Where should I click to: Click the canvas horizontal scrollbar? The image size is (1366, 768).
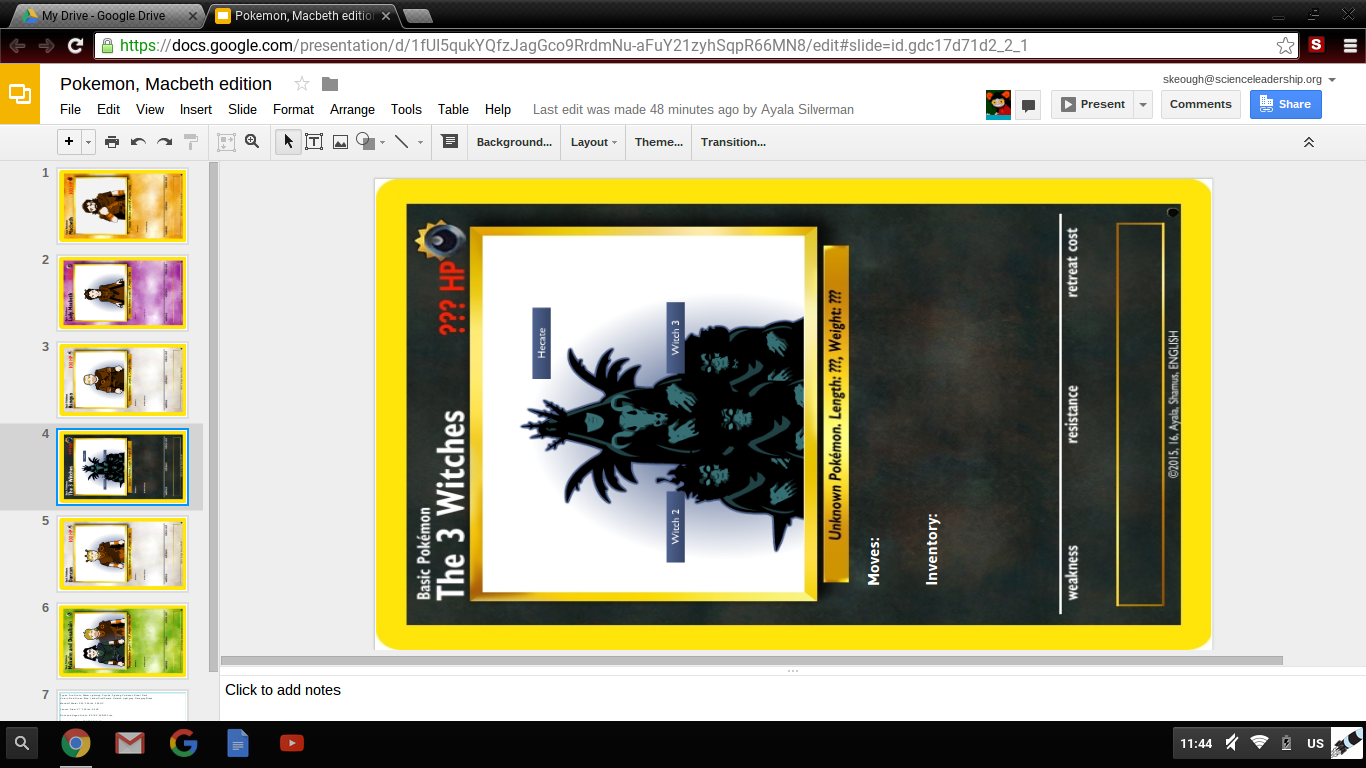pos(751,660)
